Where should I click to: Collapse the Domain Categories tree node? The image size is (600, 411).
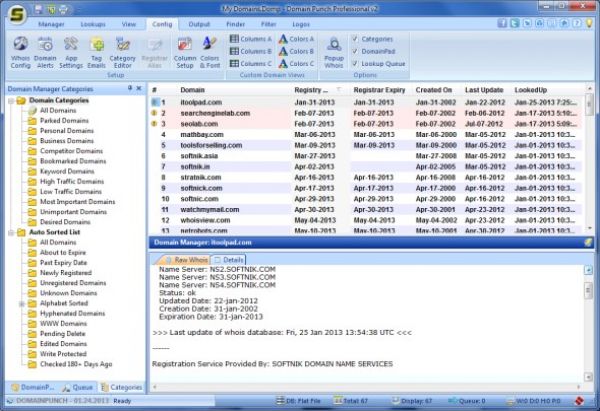(x=11, y=101)
